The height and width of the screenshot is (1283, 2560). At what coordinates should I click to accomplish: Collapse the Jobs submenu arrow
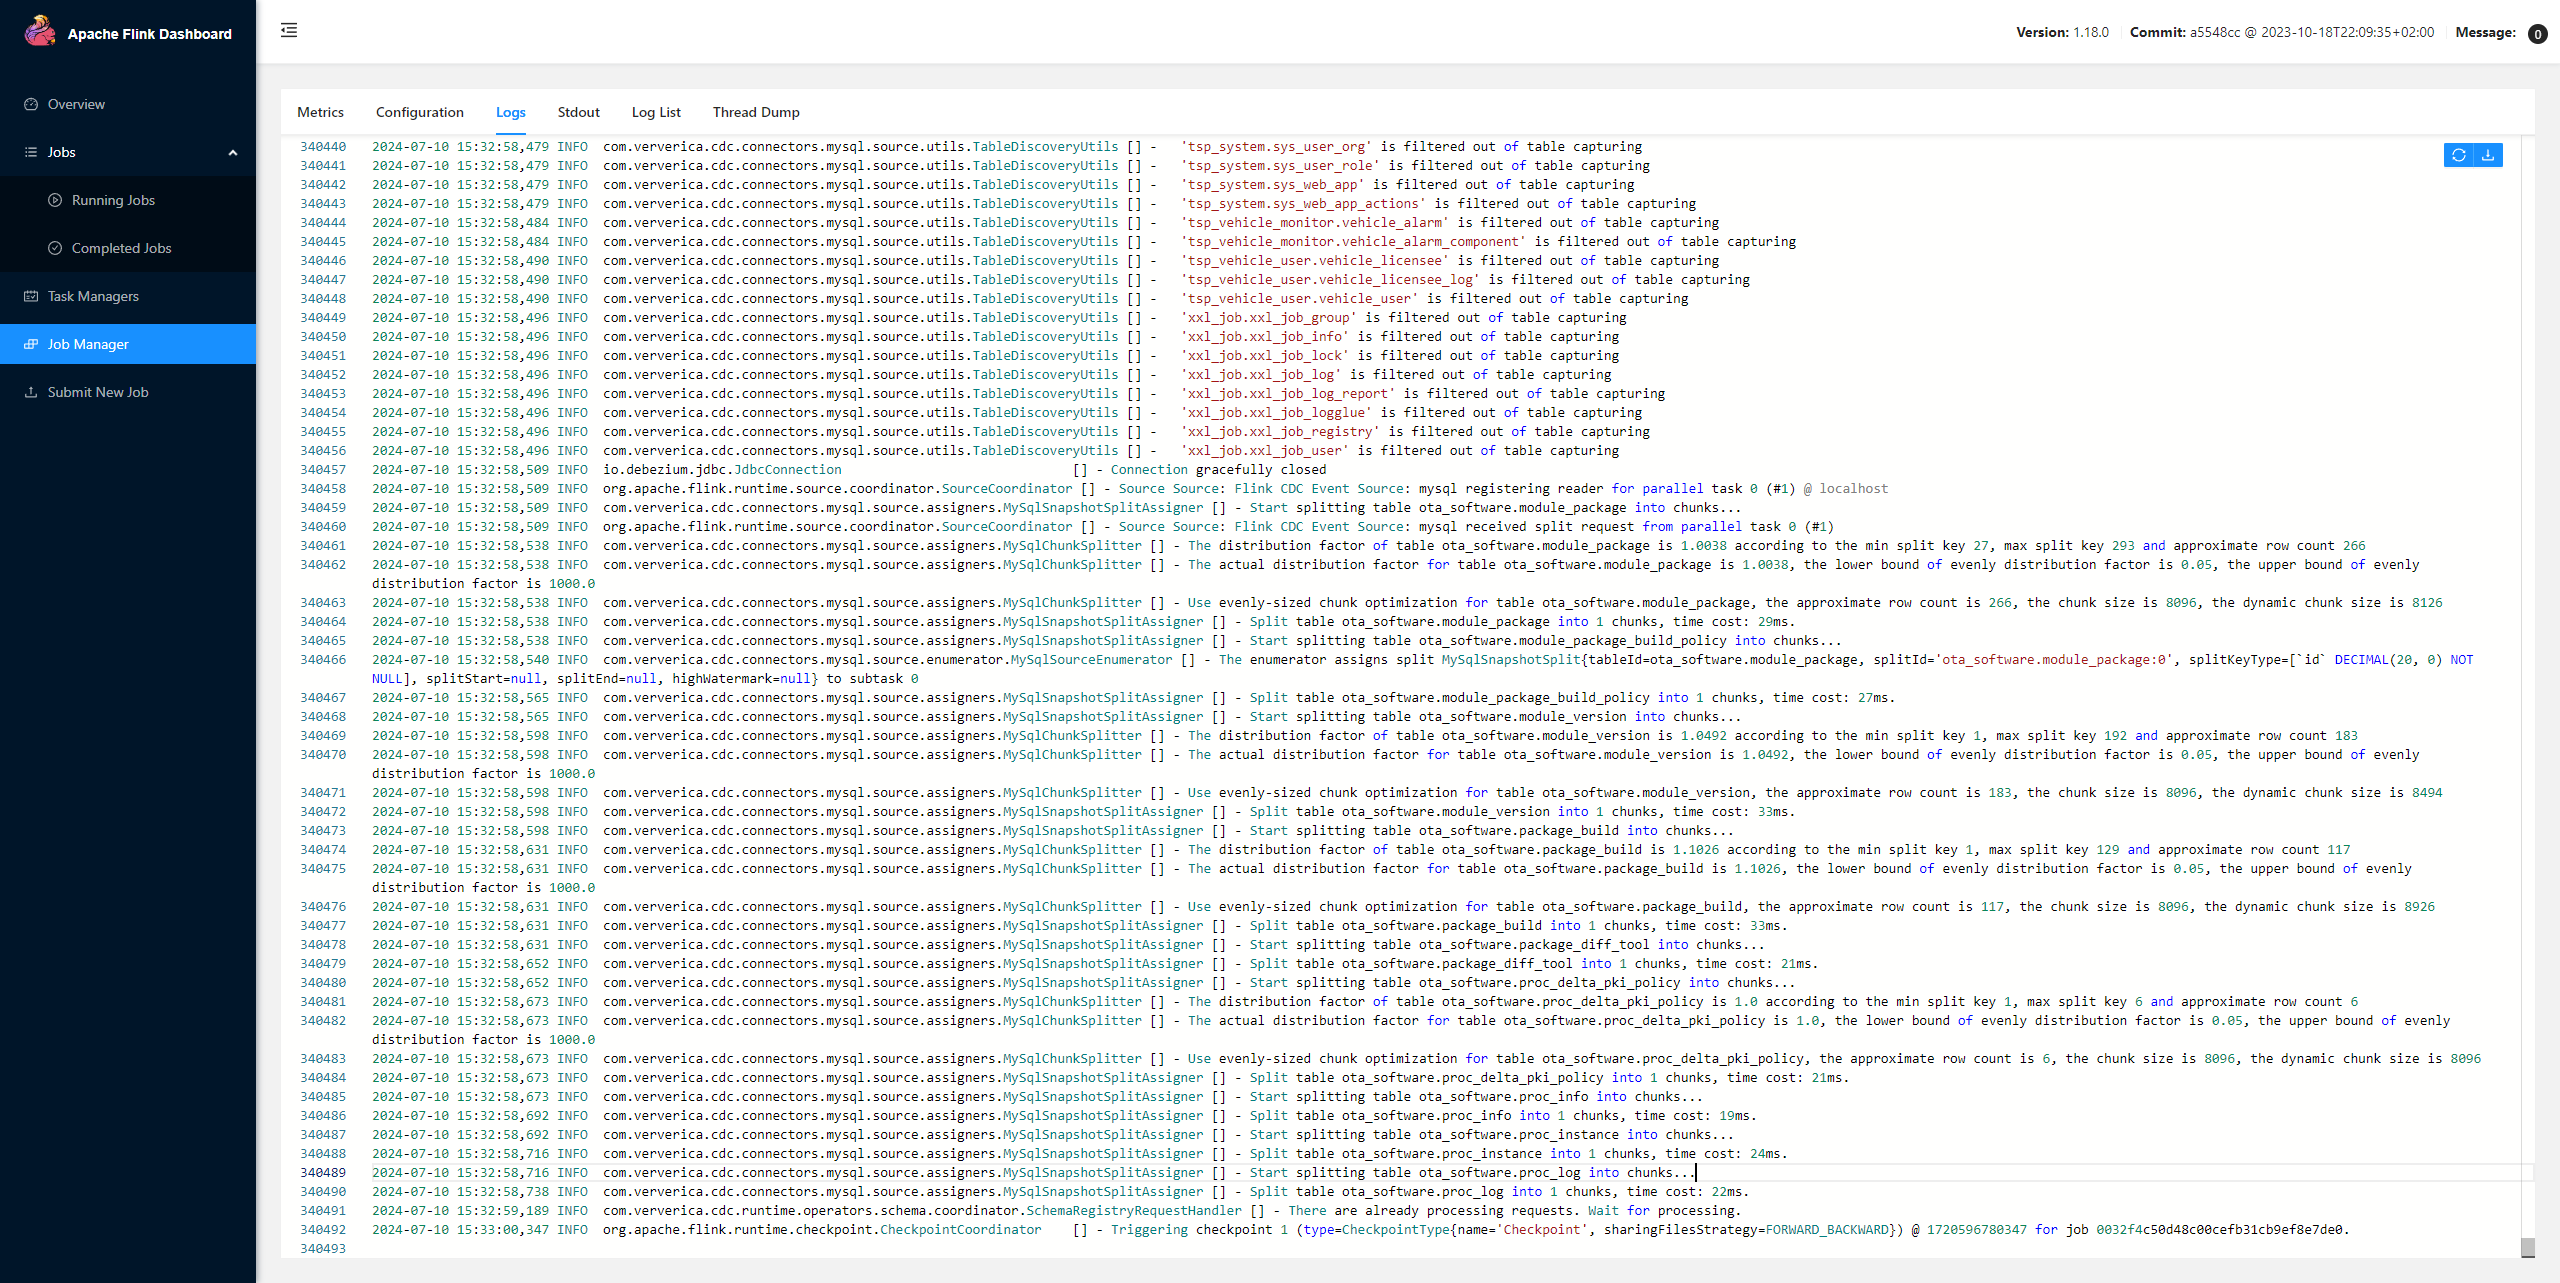click(x=233, y=152)
